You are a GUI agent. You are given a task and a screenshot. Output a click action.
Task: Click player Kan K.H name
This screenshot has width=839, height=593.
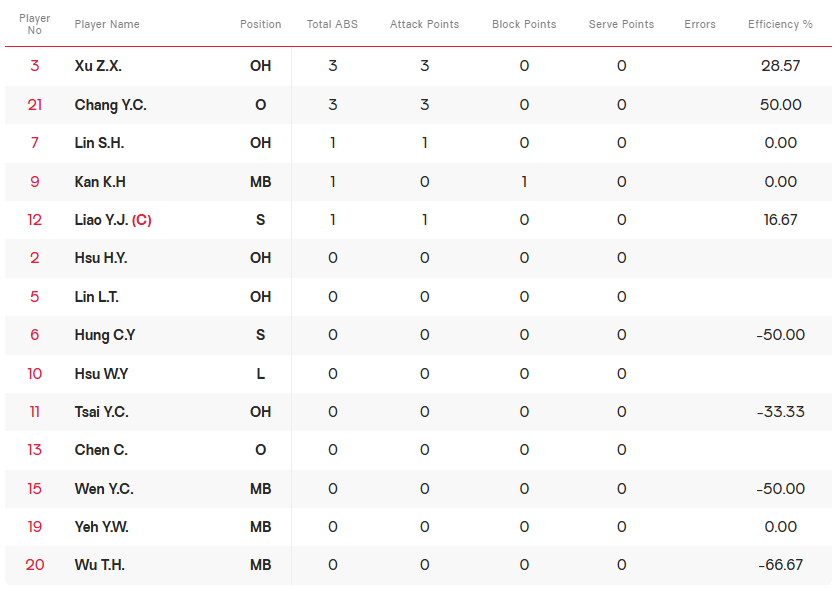point(100,182)
